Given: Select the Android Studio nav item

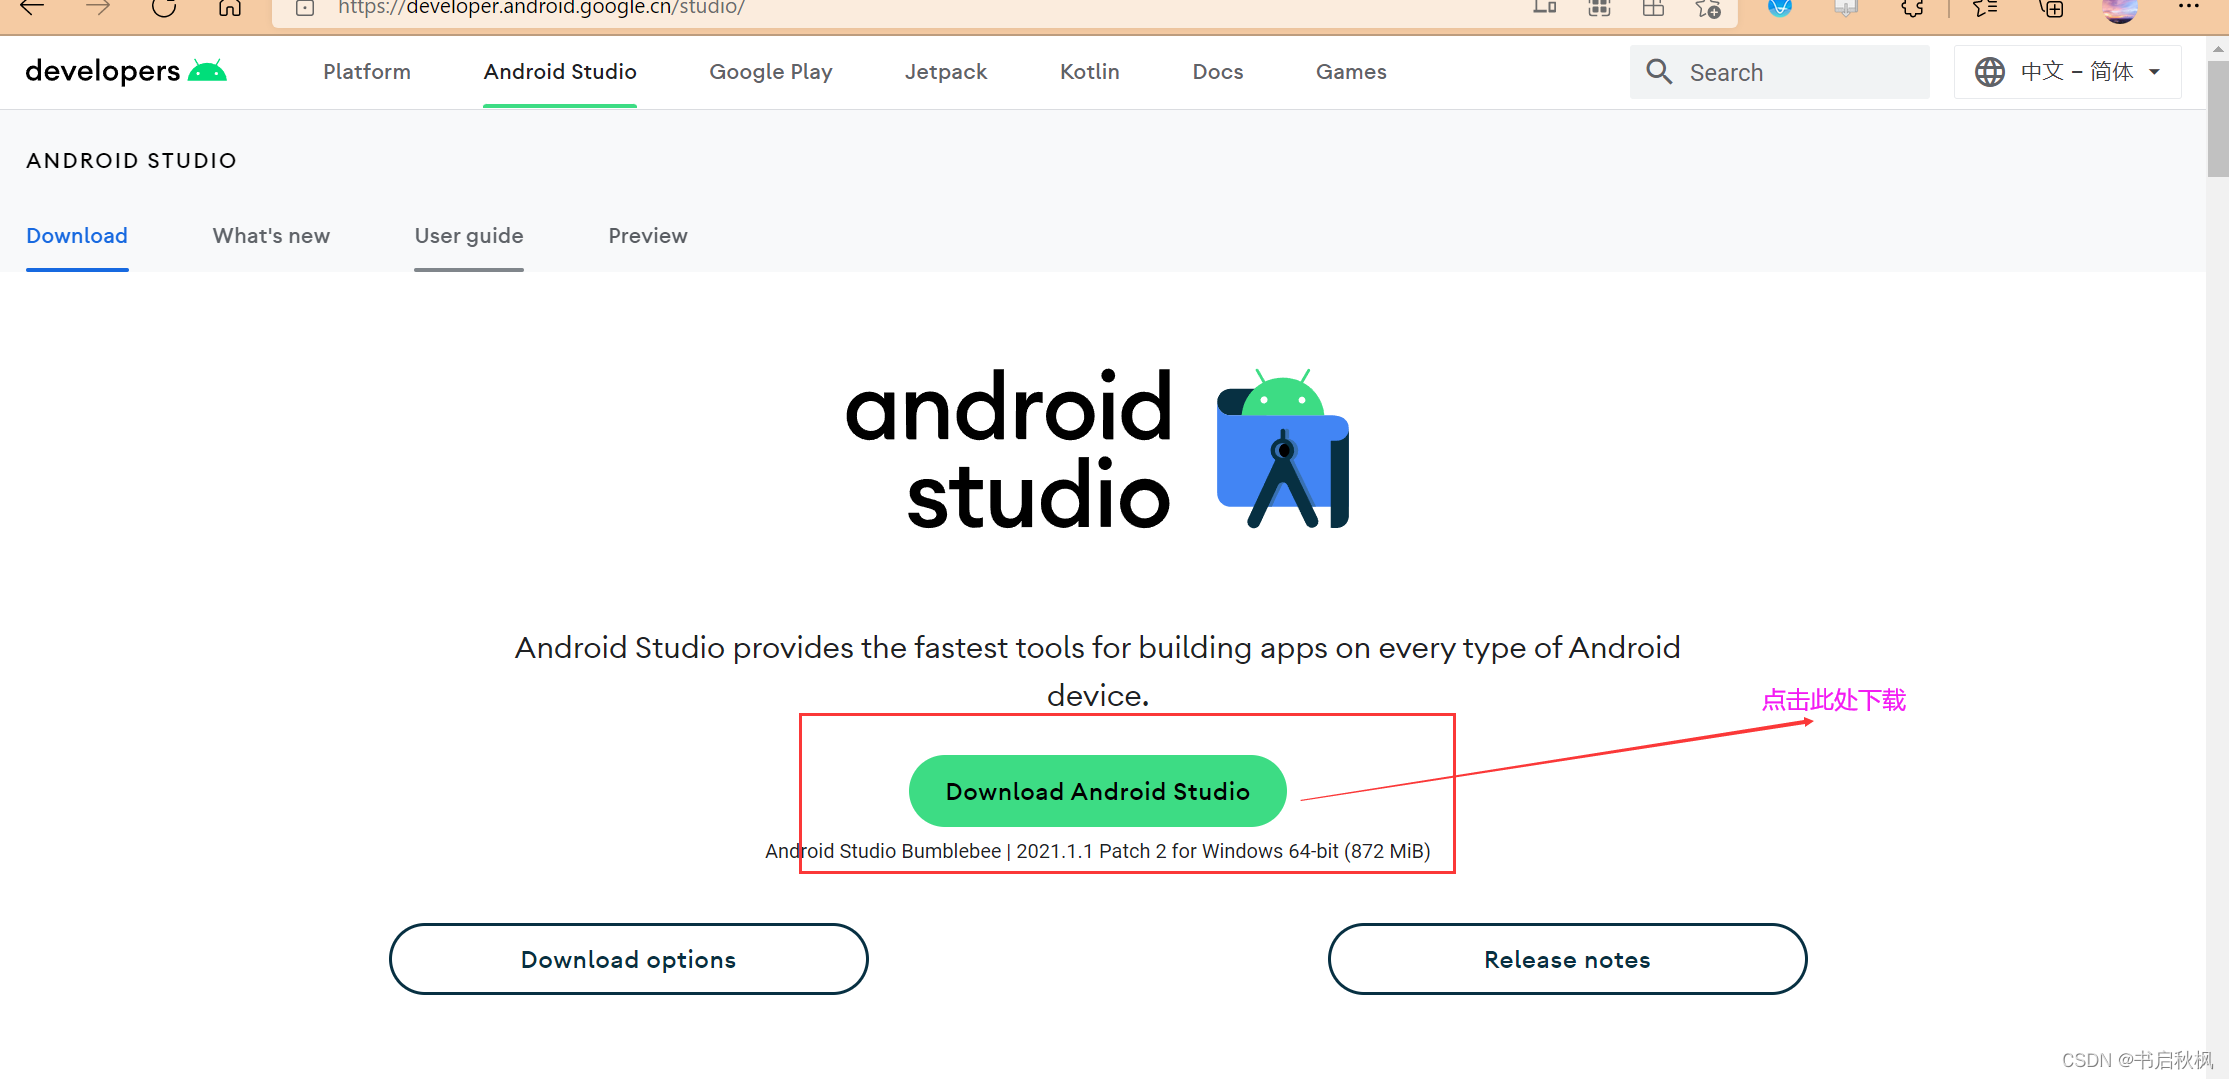Looking at the screenshot, I should point(560,72).
